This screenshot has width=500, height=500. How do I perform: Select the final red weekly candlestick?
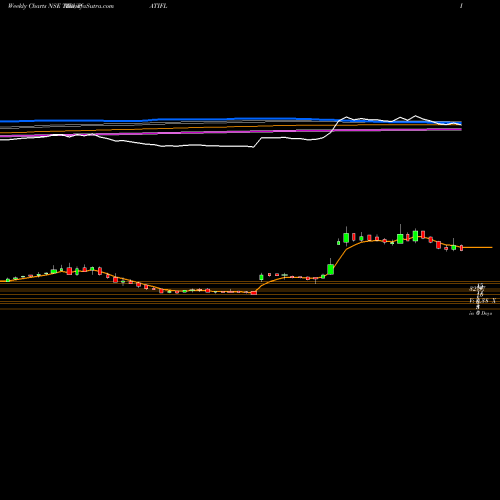tap(462, 248)
